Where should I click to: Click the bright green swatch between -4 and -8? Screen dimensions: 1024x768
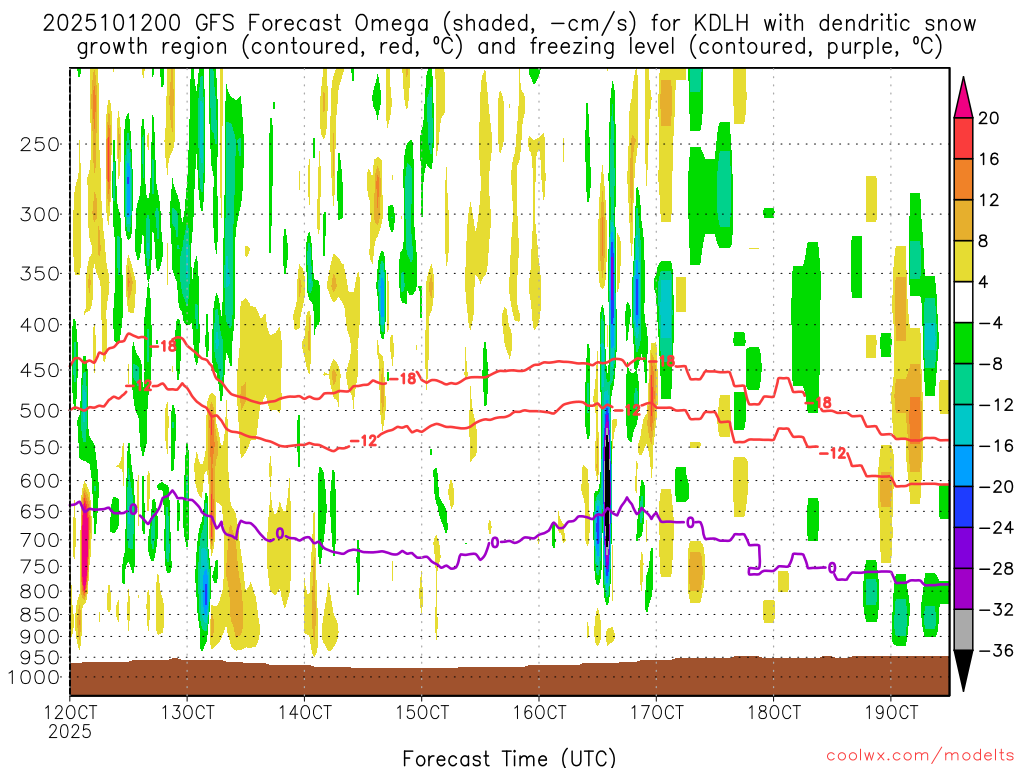[963, 344]
